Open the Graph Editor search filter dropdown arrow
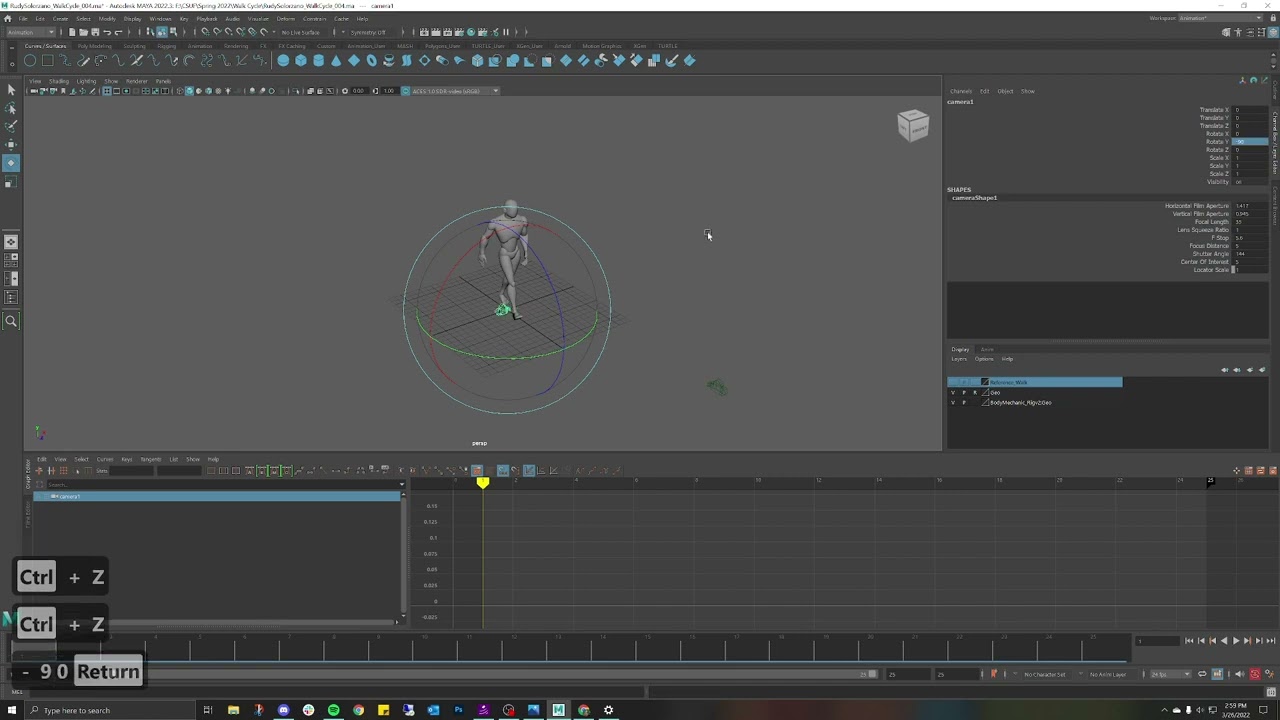1280x720 pixels. 401,485
